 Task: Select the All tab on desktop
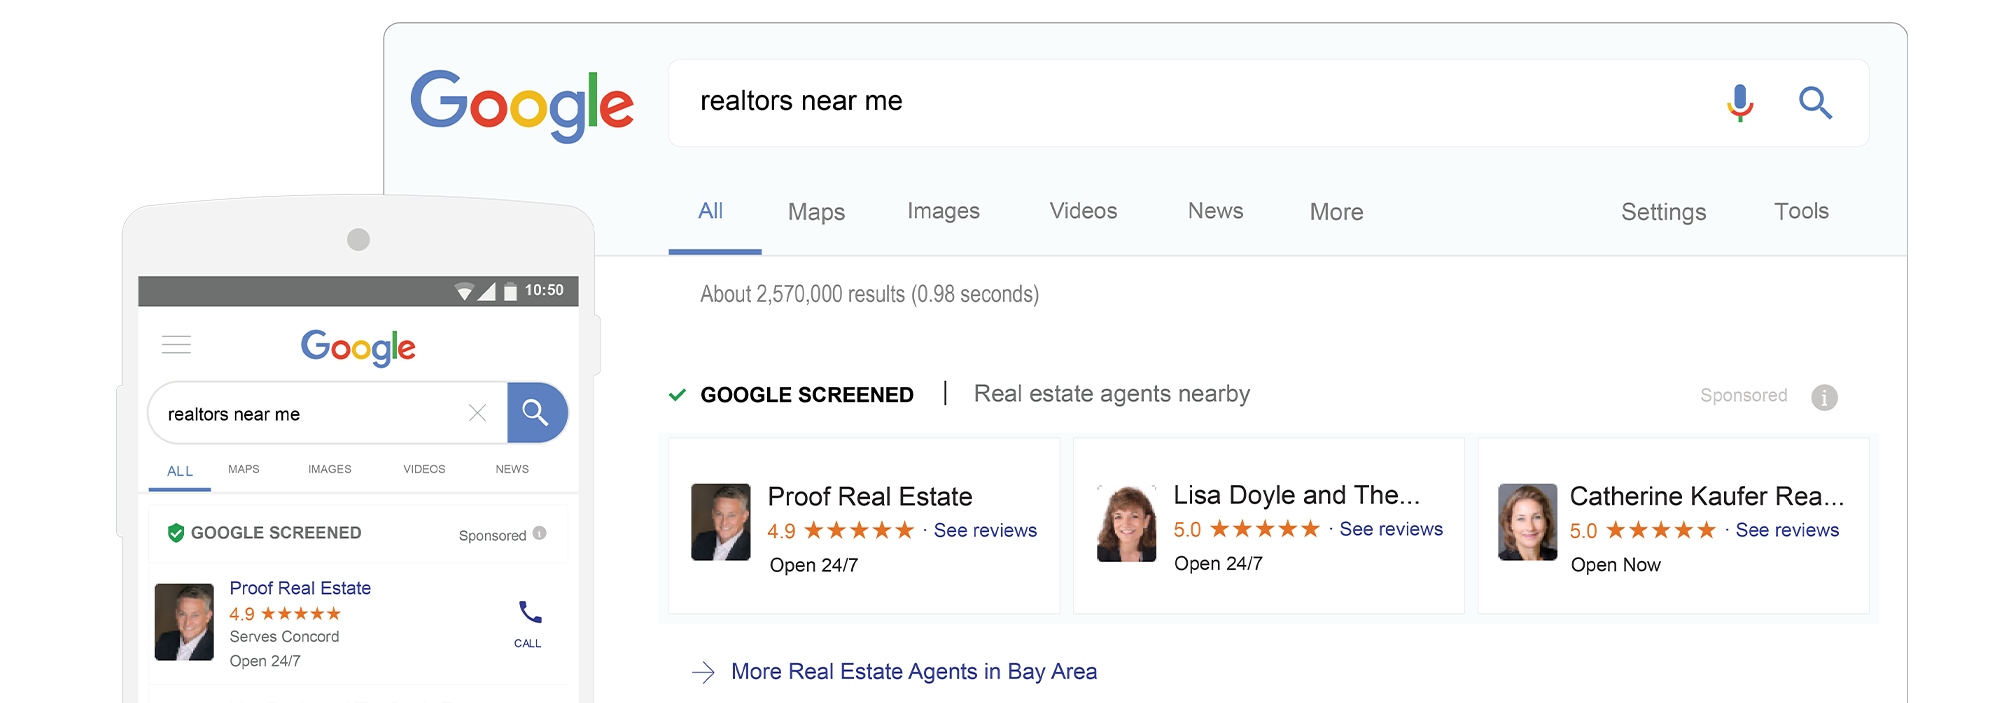[710, 211]
